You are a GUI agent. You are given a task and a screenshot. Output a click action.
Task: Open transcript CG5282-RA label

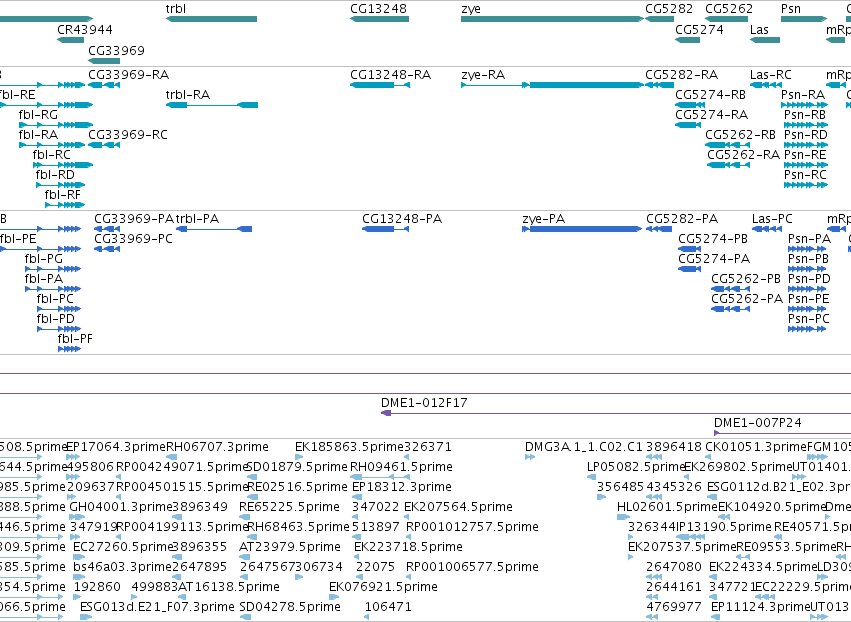point(681,74)
